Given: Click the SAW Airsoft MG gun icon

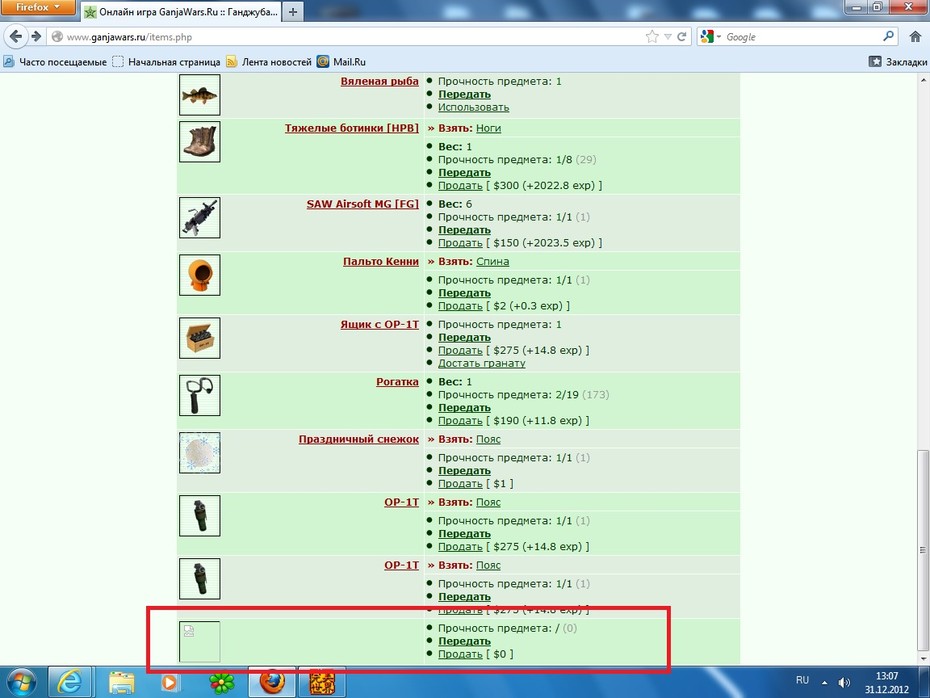Looking at the screenshot, I should click(x=200, y=218).
